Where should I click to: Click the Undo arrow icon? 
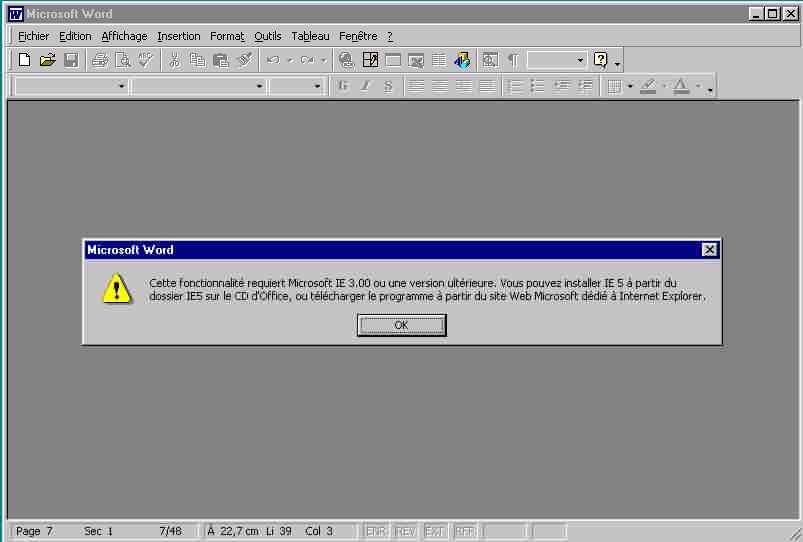[273, 60]
